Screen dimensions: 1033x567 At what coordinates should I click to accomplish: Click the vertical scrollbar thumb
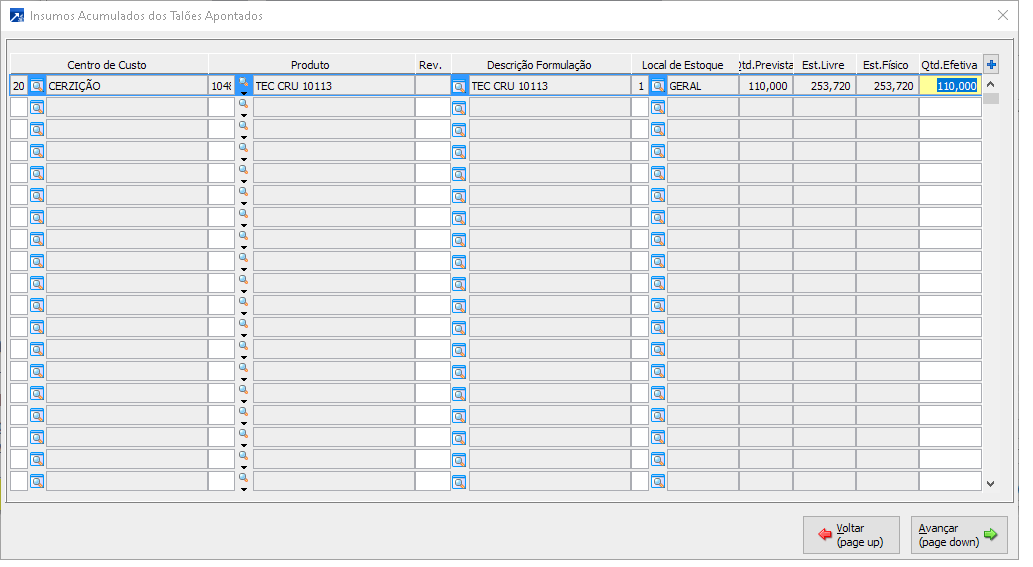pyautogui.click(x=990, y=99)
